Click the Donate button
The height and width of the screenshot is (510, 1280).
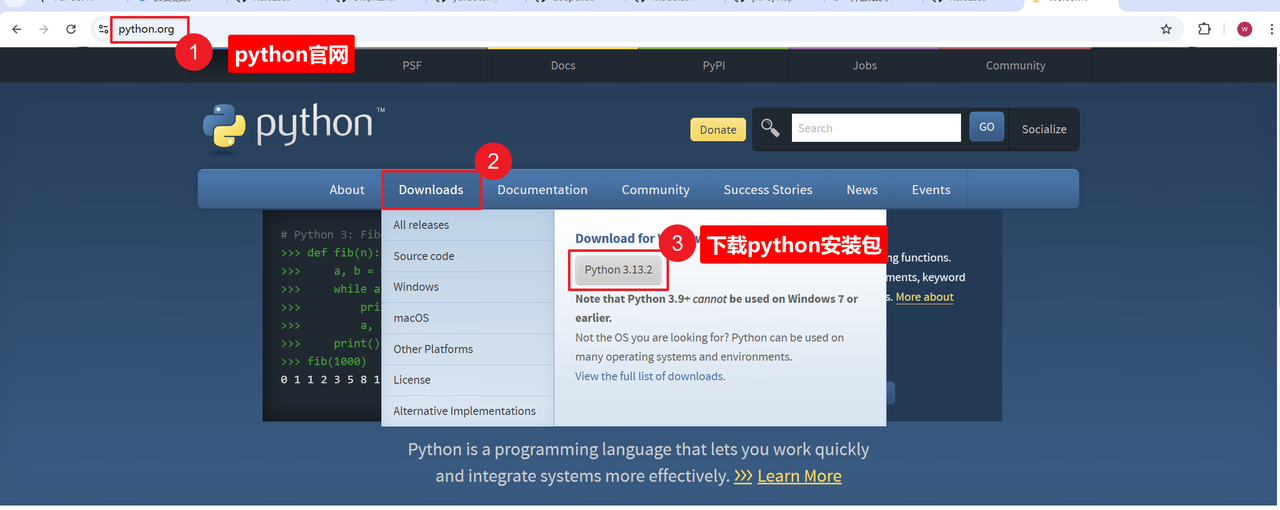point(718,130)
